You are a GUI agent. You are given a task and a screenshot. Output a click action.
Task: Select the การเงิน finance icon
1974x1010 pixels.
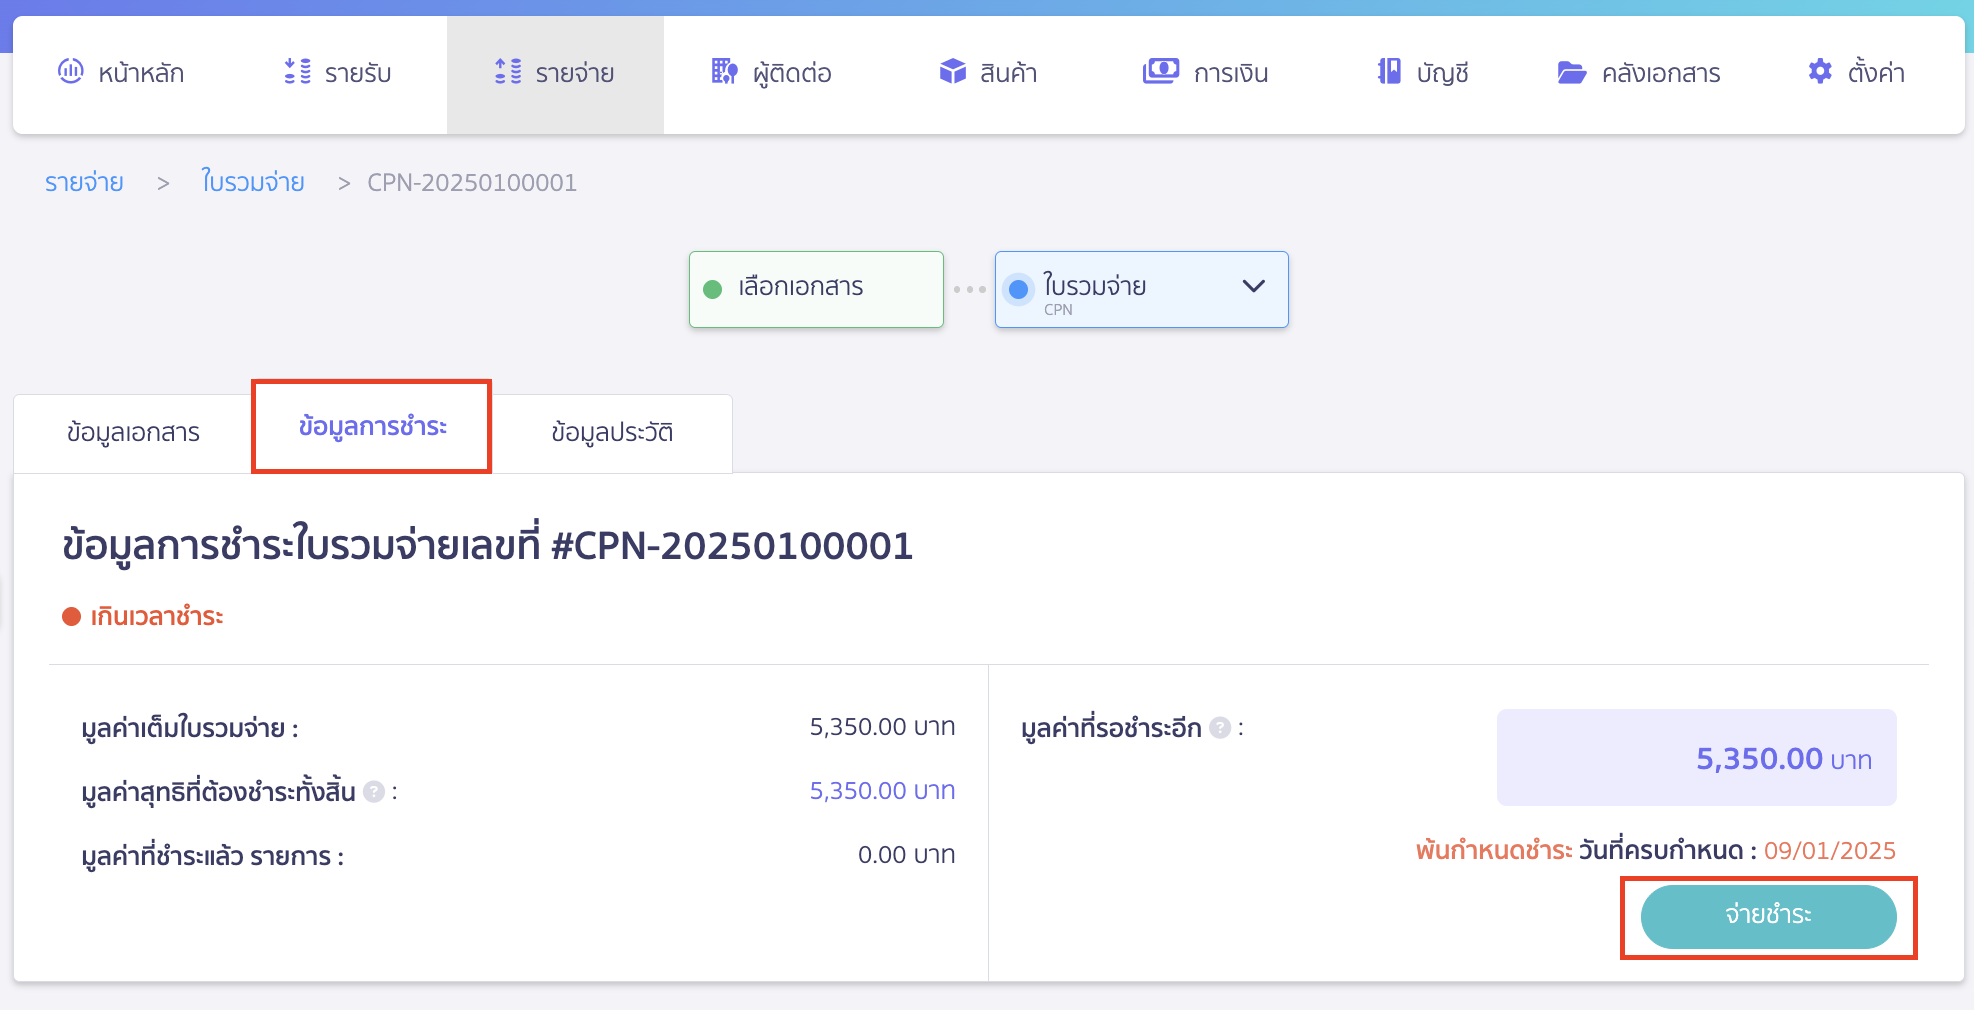1160,71
